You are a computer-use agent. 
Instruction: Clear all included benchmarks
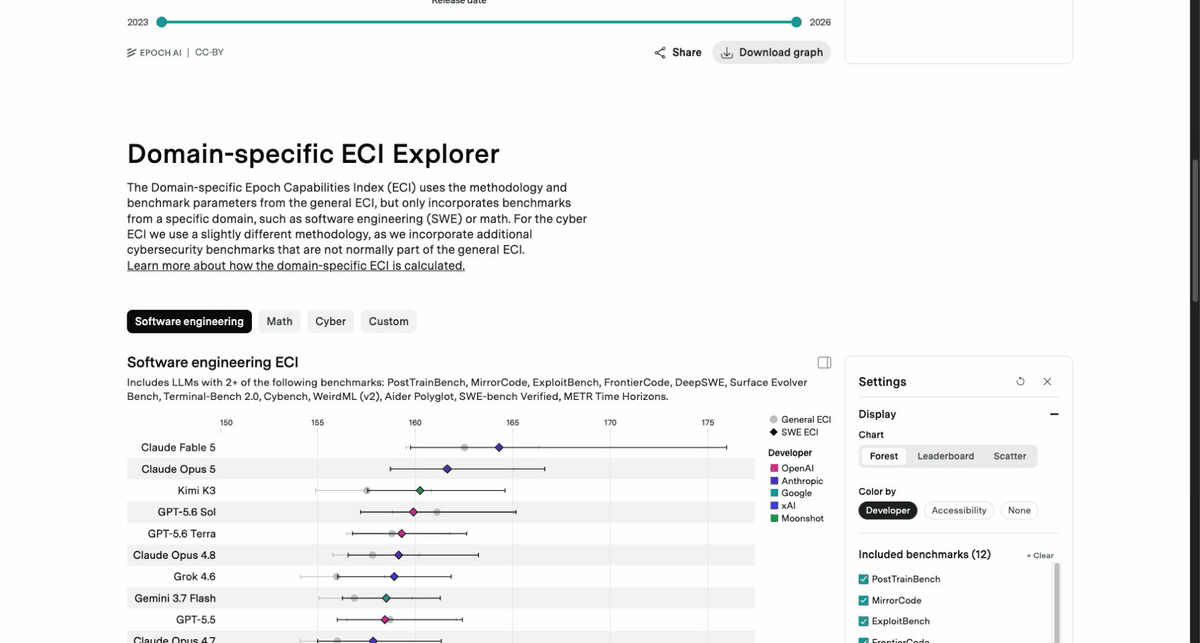[x=1040, y=555]
